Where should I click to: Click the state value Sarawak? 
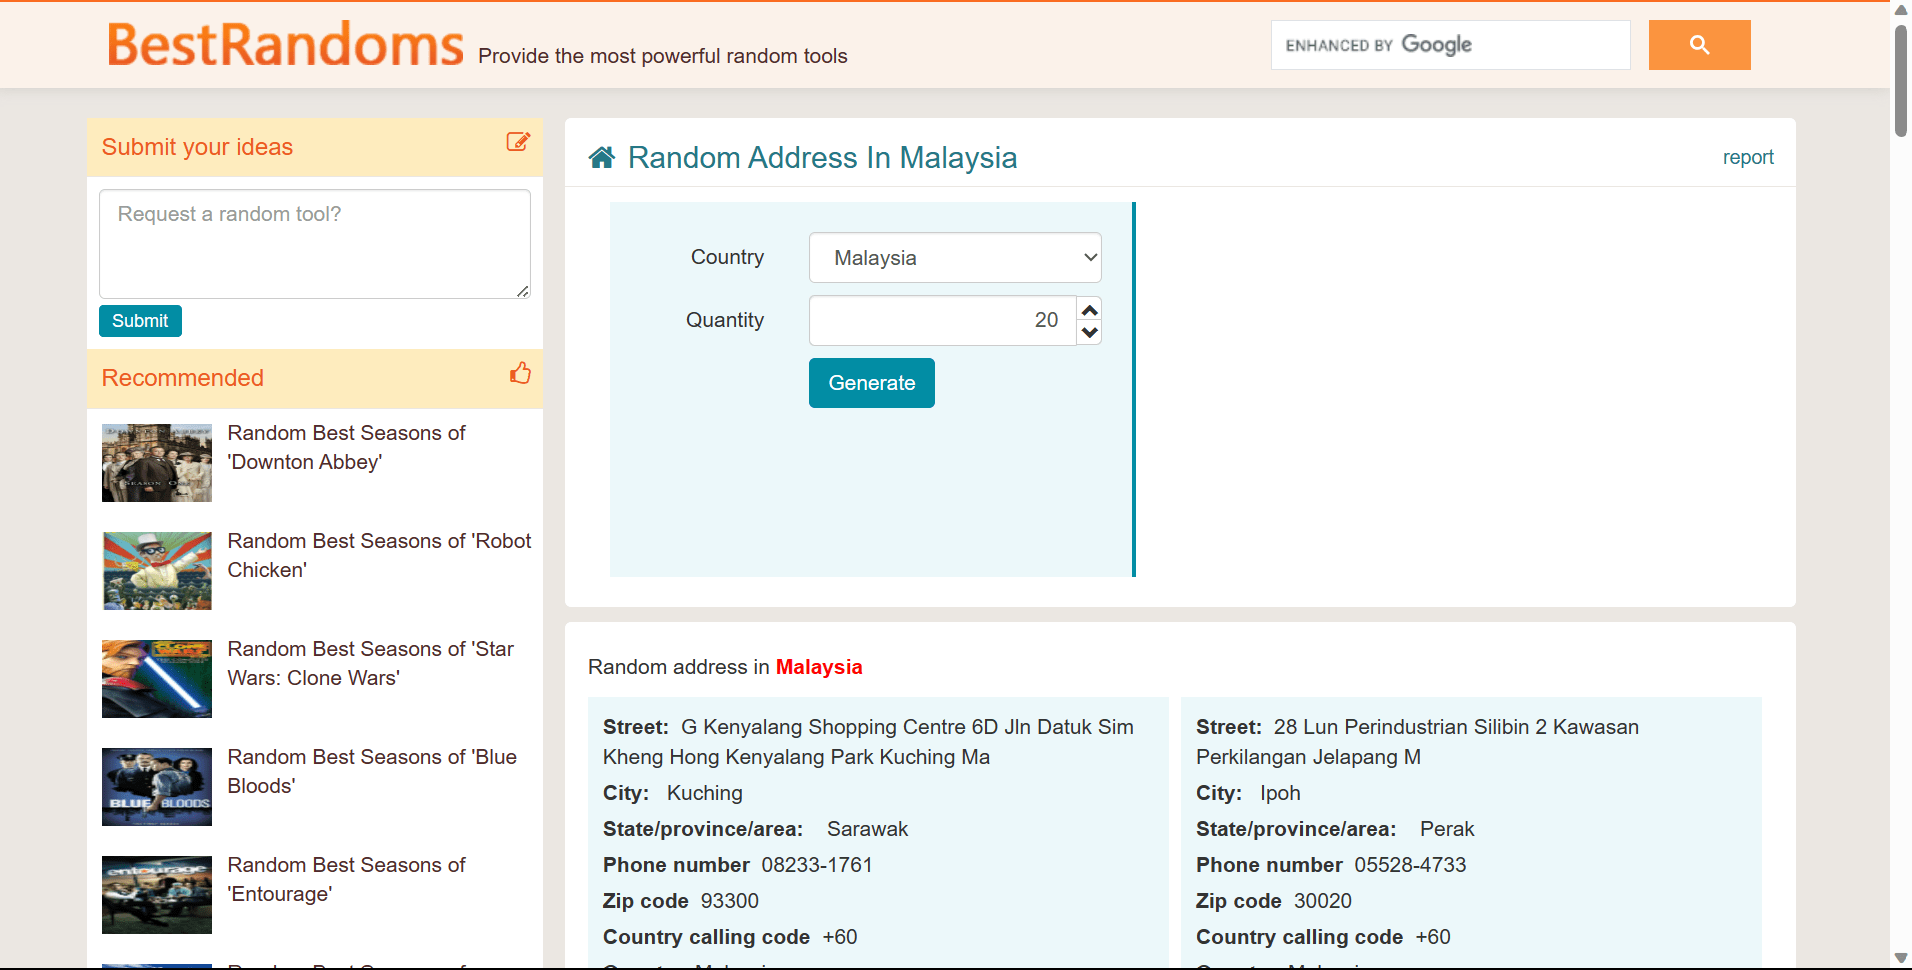click(867, 829)
